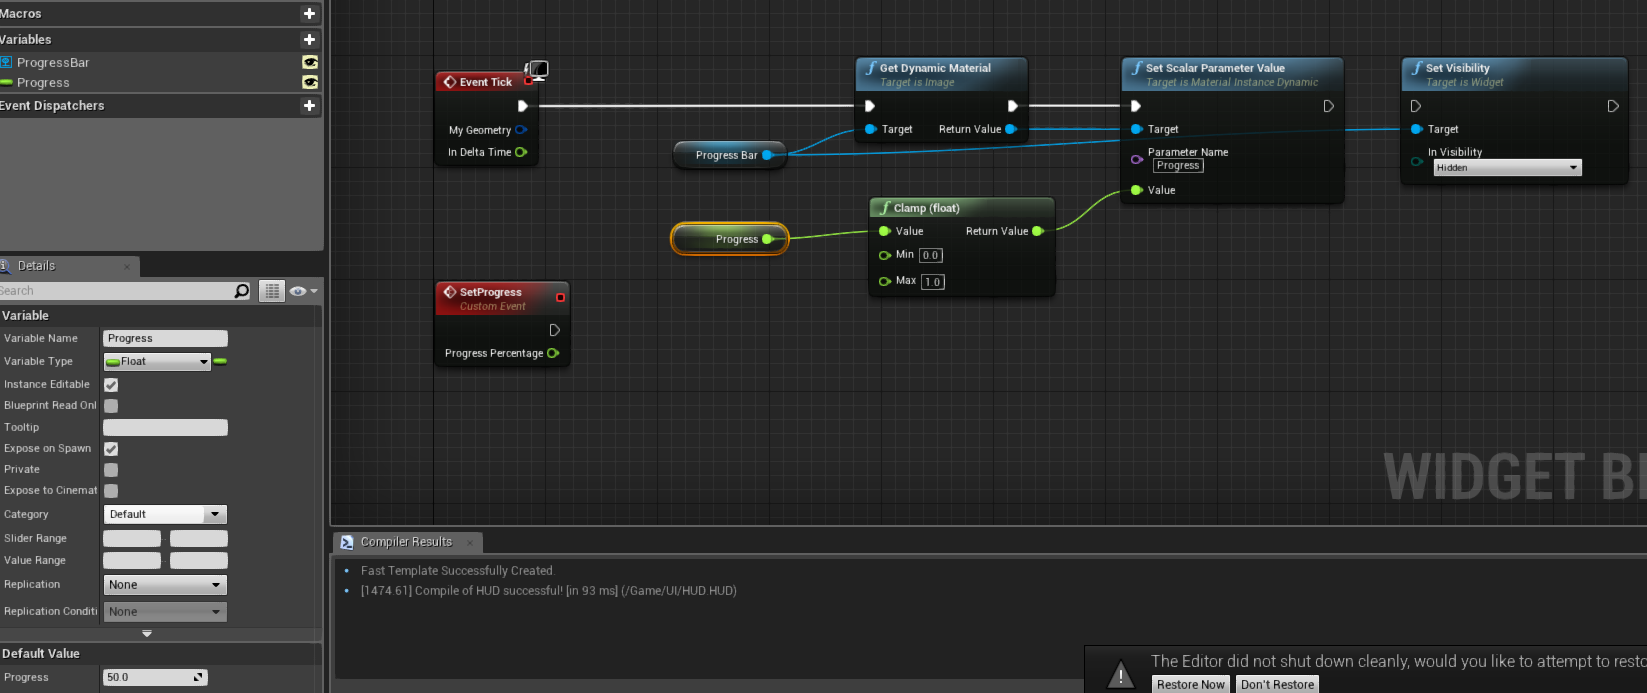Click the In Delta Time output pin
Viewport: 1647px width, 693px height.
pyautogui.click(x=521, y=152)
